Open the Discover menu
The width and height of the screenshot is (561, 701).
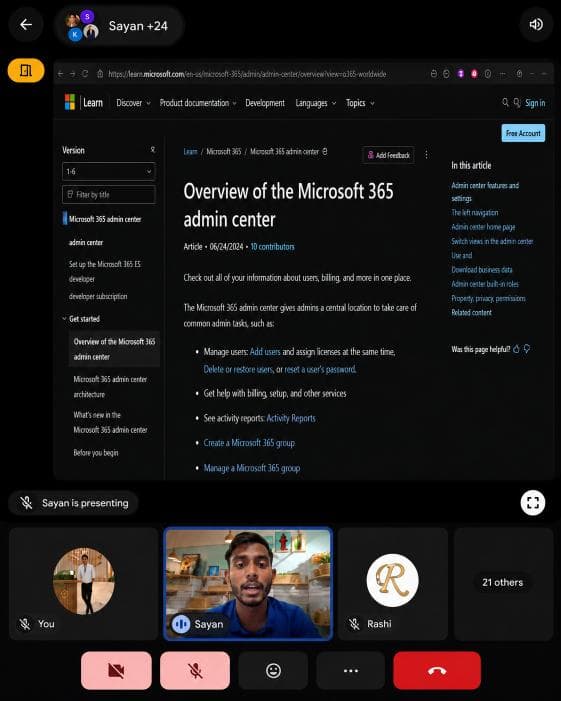pyautogui.click(x=133, y=103)
